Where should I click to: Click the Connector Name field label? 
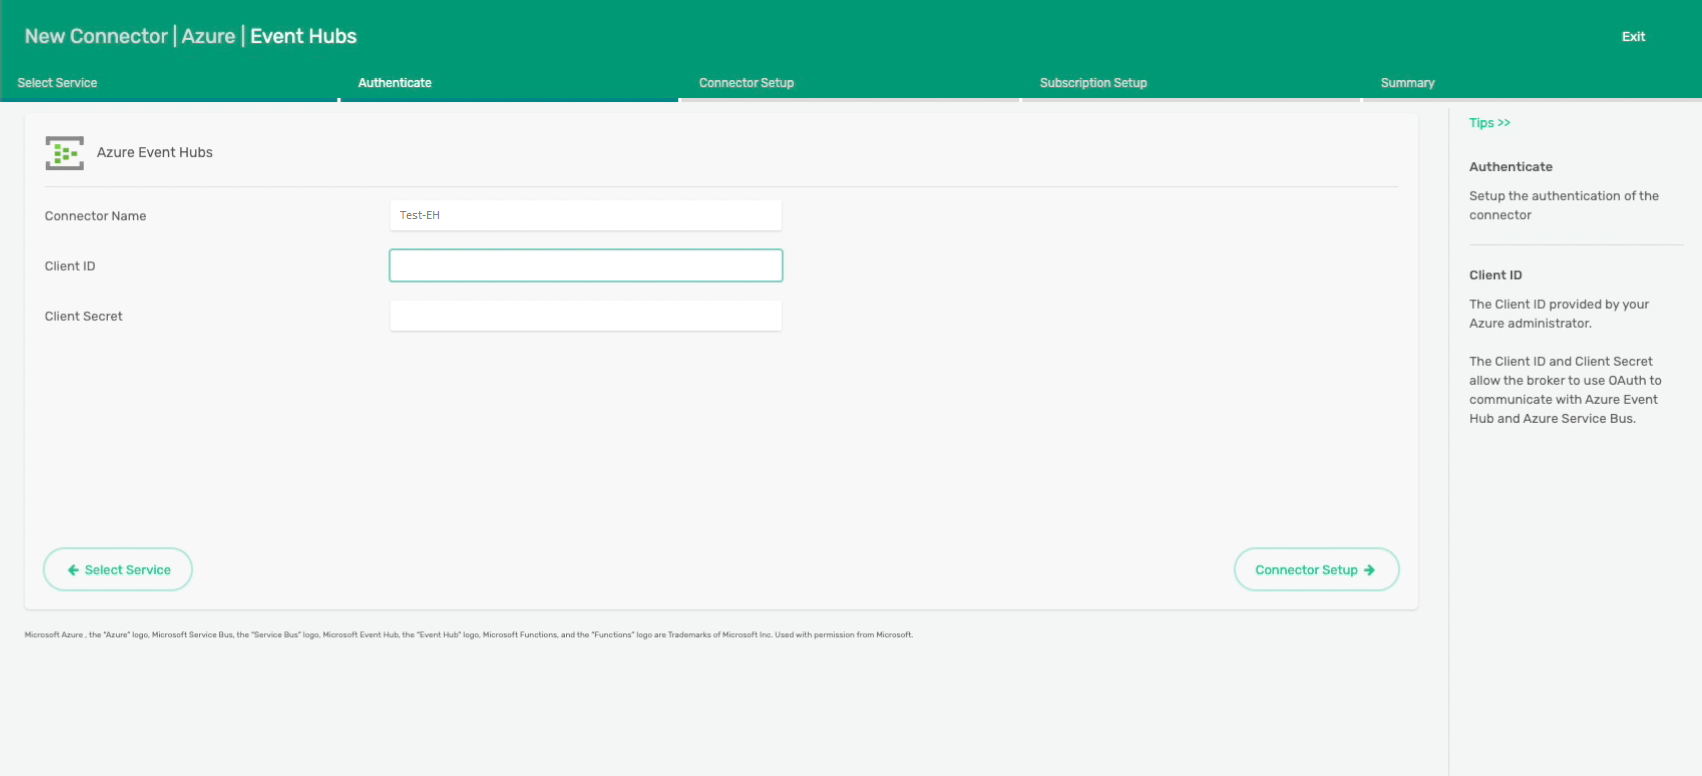click(95, 216)
